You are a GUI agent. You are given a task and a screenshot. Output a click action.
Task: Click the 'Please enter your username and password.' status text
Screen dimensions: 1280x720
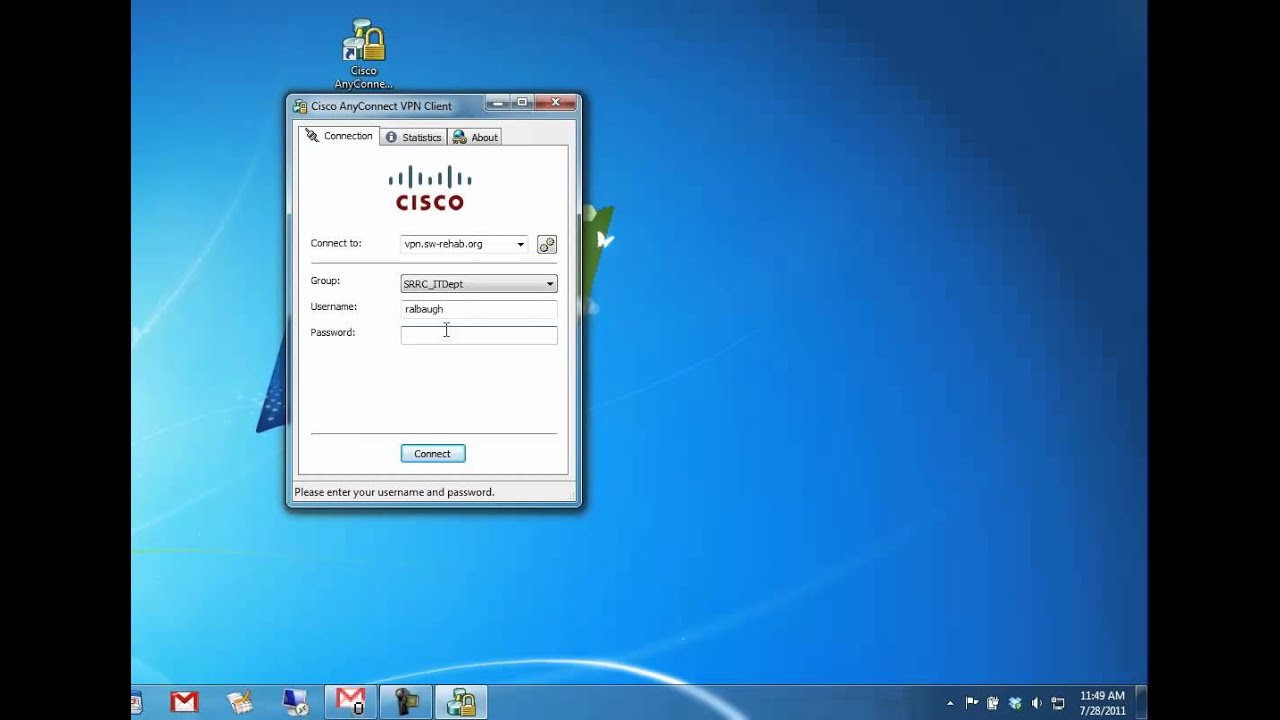394,492
